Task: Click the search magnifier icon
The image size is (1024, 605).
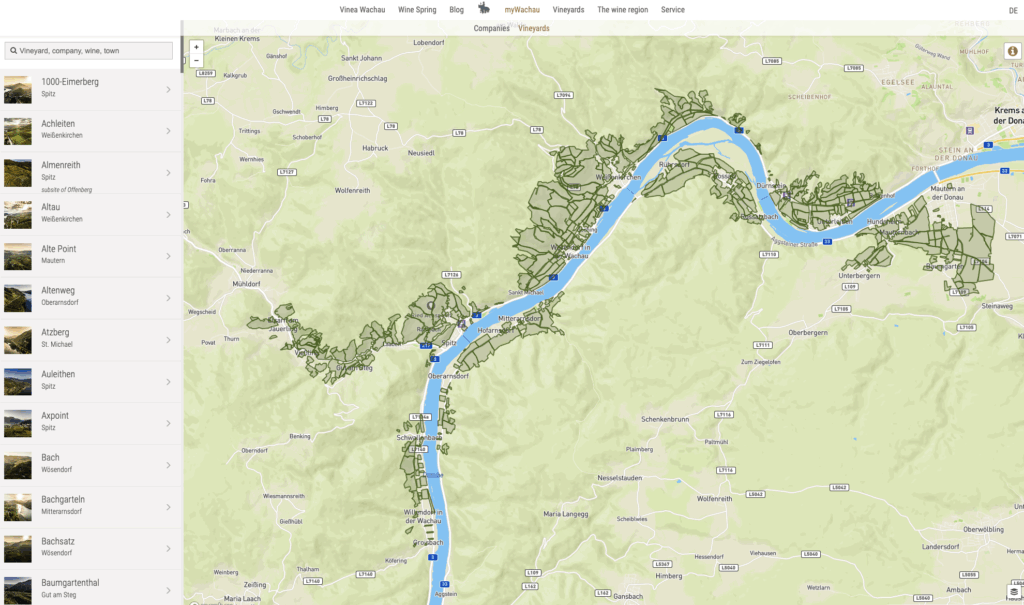Action: [x=13, y=50]
